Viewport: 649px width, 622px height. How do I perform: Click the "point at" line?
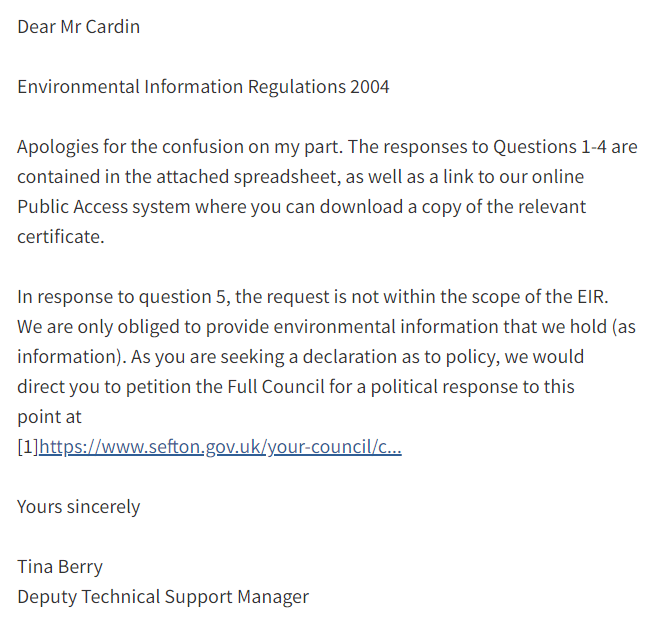[49, 416]
